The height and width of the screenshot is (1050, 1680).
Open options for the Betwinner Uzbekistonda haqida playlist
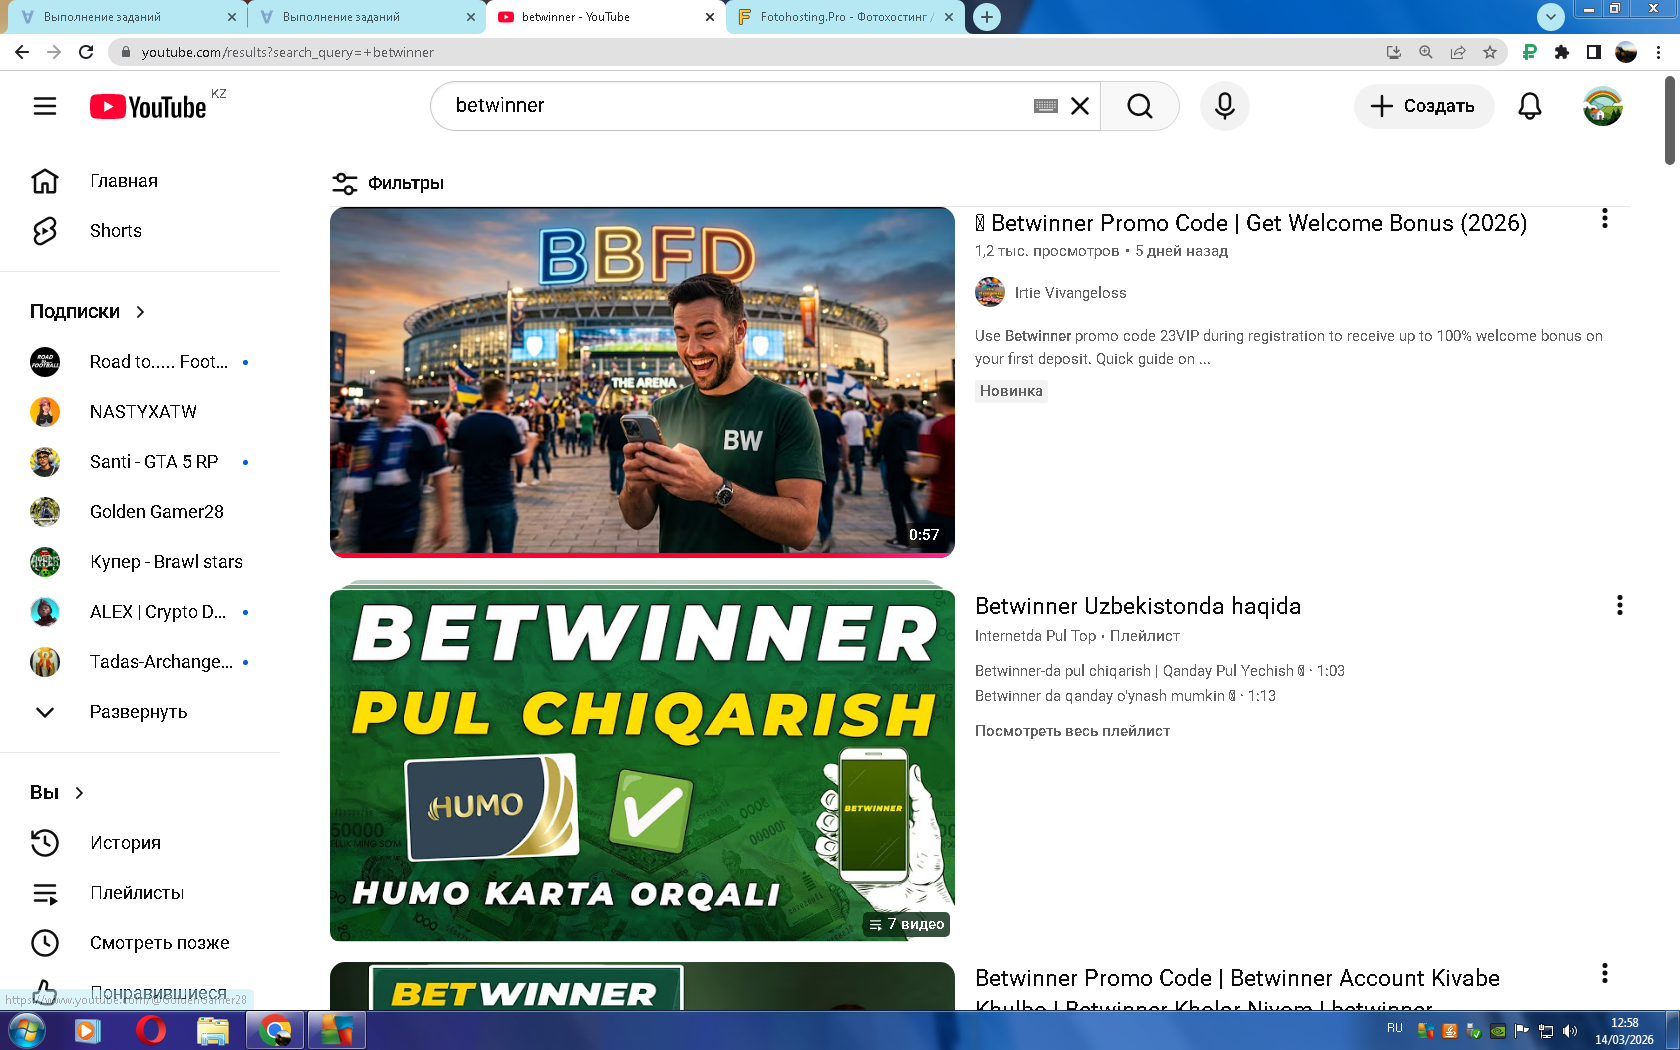point(1620,605)
